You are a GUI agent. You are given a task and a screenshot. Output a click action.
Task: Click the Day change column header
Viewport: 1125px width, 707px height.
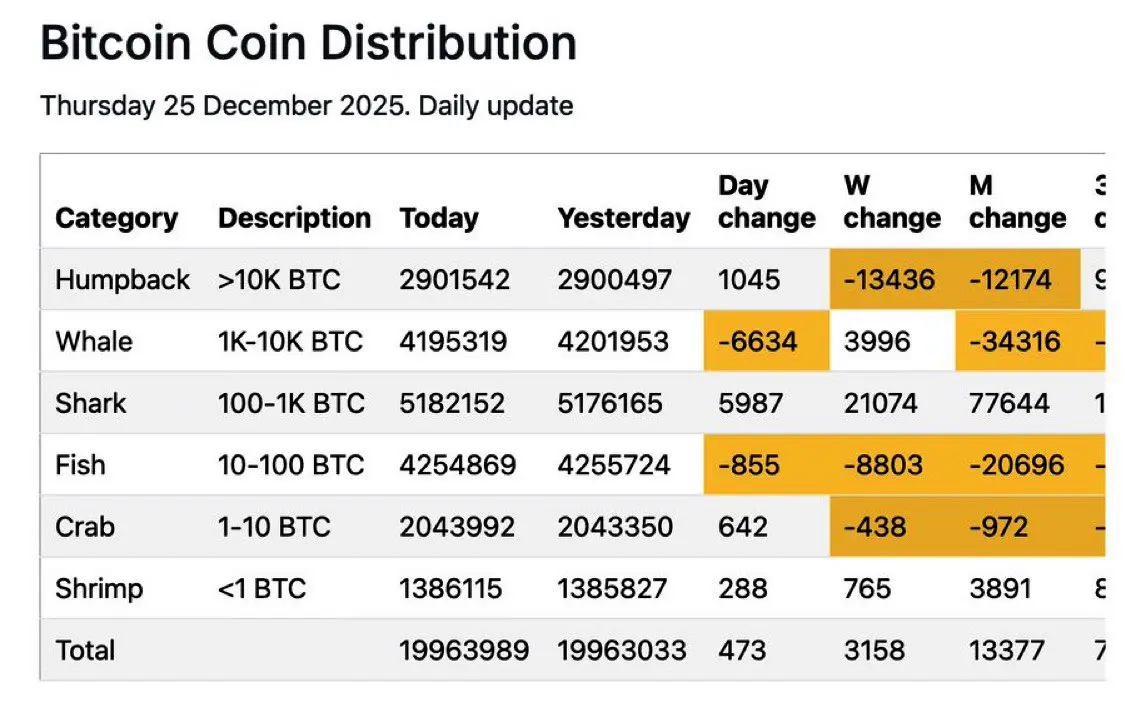[x=766, y=202]
